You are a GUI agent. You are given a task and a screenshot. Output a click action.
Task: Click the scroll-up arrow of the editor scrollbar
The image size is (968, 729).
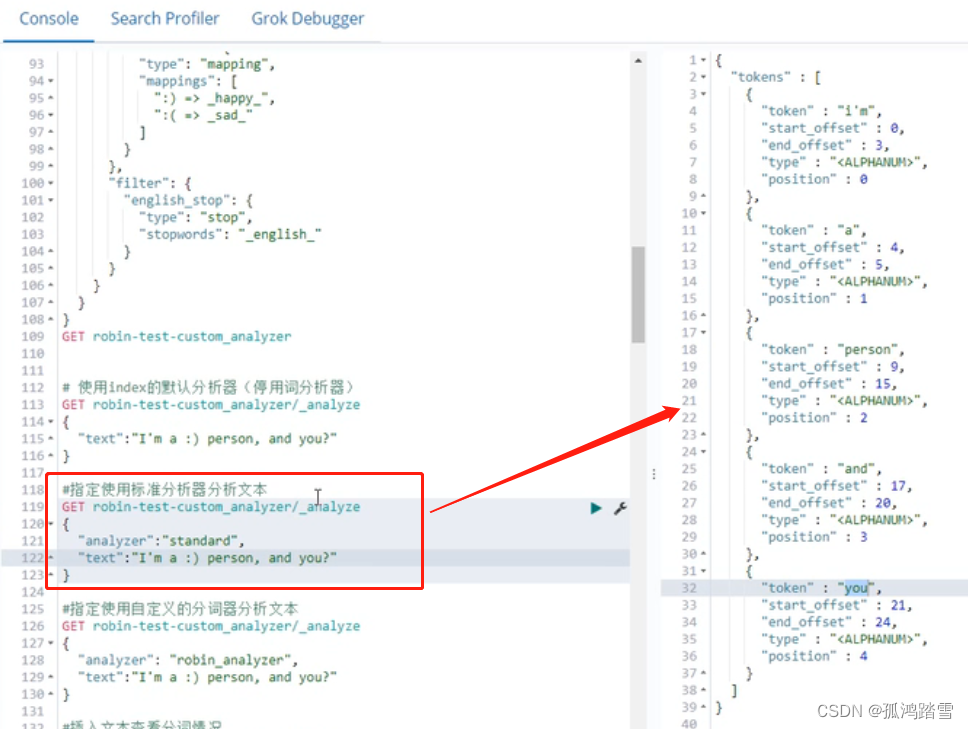point(638,60)
